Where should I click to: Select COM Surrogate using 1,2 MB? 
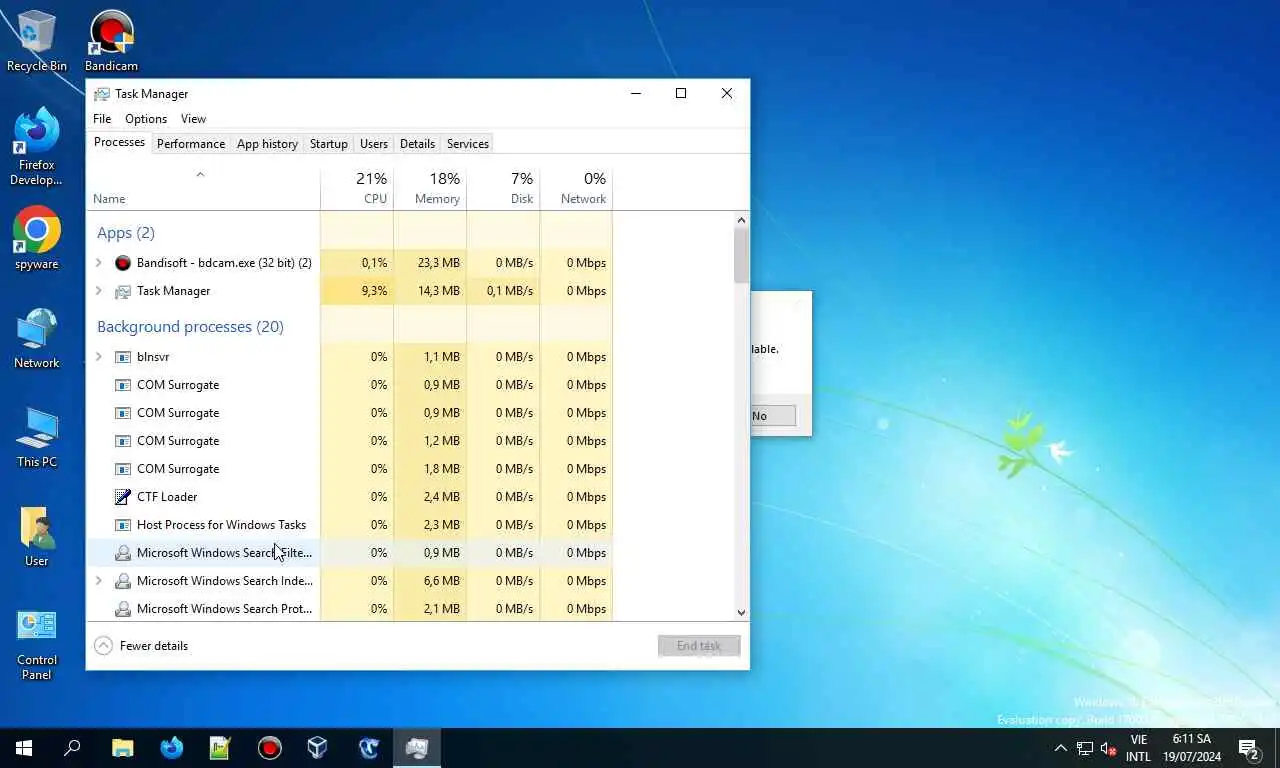pos(350,441)
